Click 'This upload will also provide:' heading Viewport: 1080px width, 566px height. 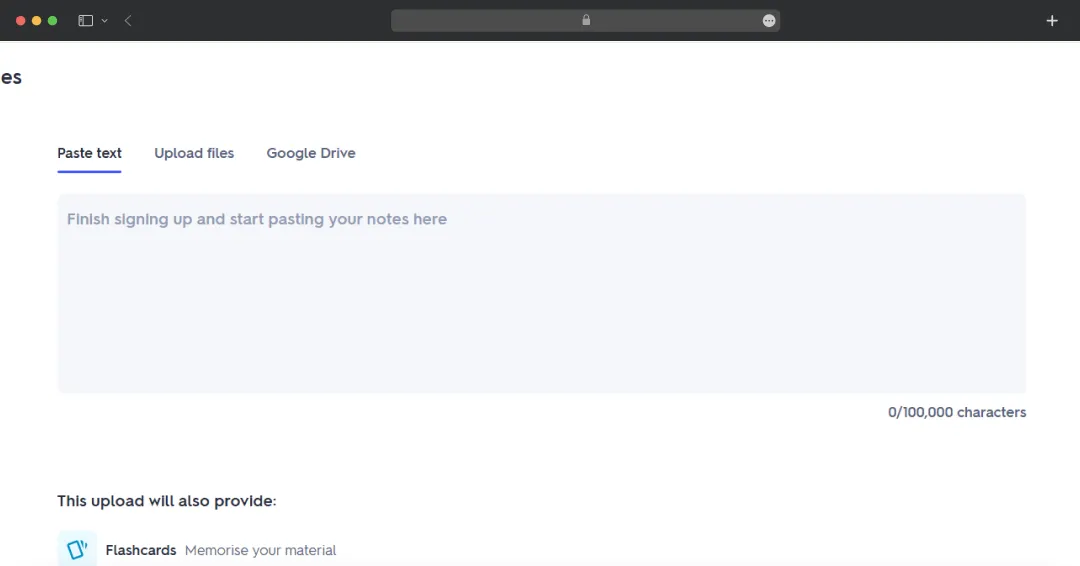pos(167,501)
